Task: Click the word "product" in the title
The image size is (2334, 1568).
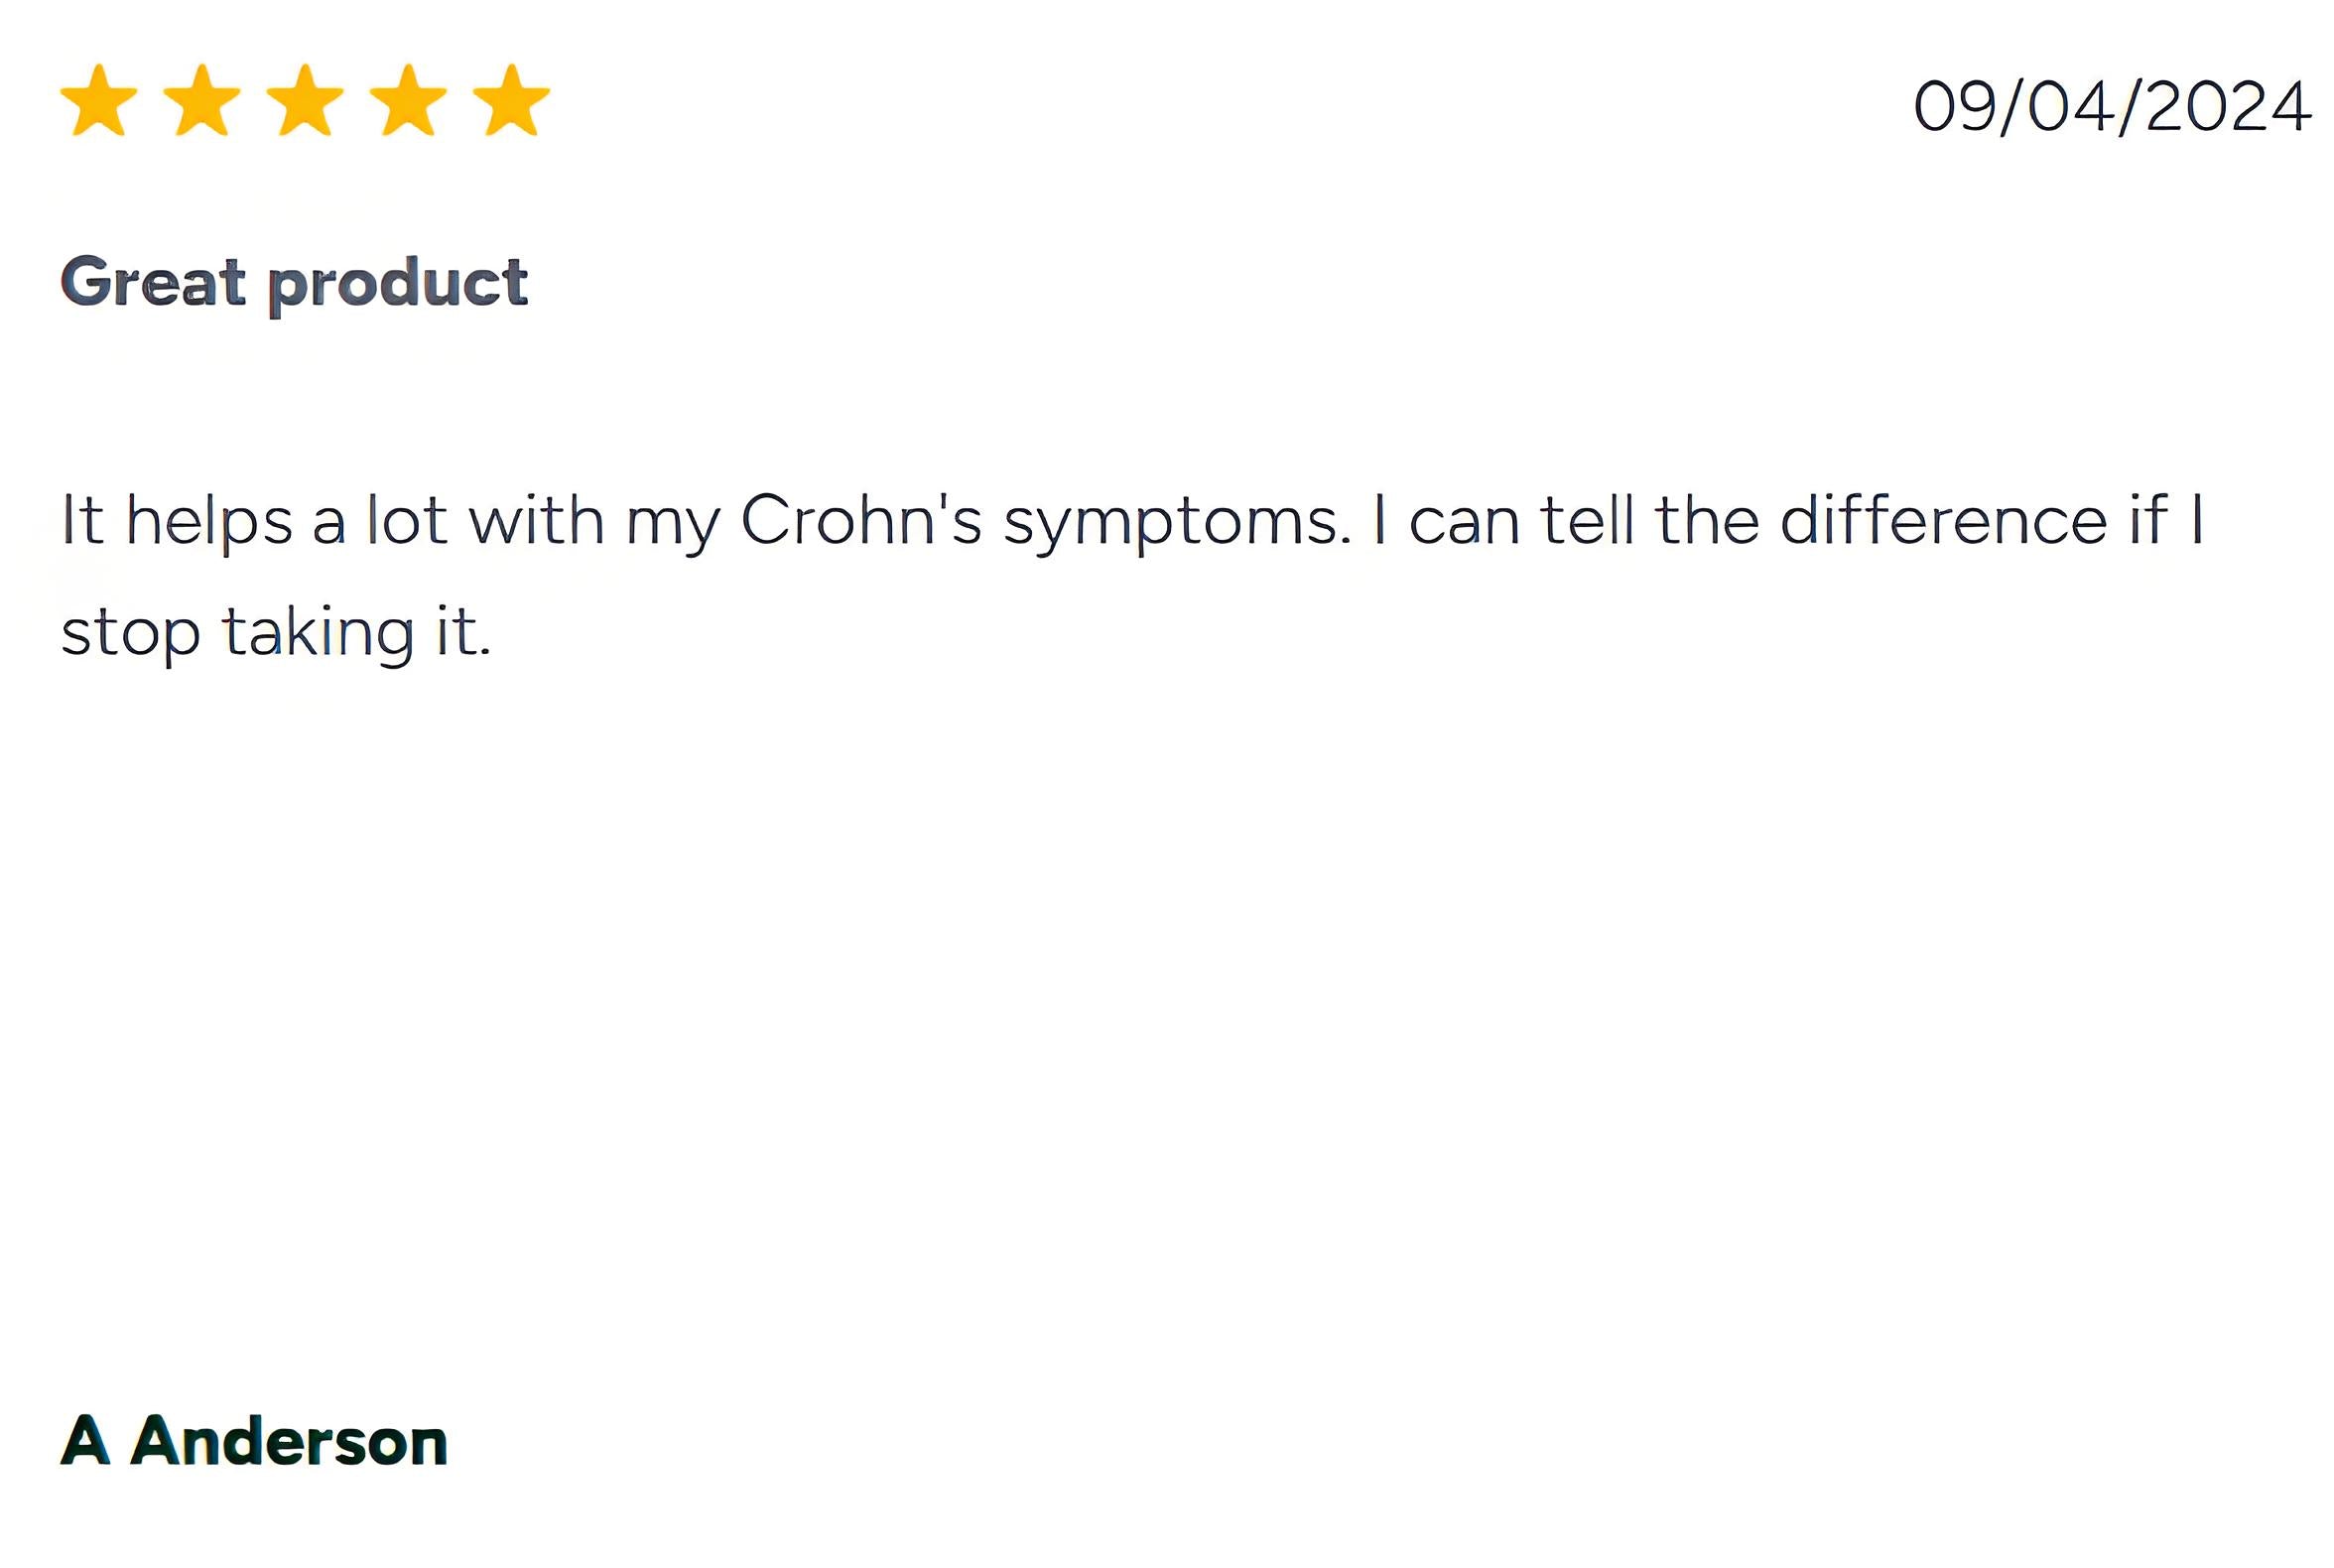Action: click(x=398, y=285)
